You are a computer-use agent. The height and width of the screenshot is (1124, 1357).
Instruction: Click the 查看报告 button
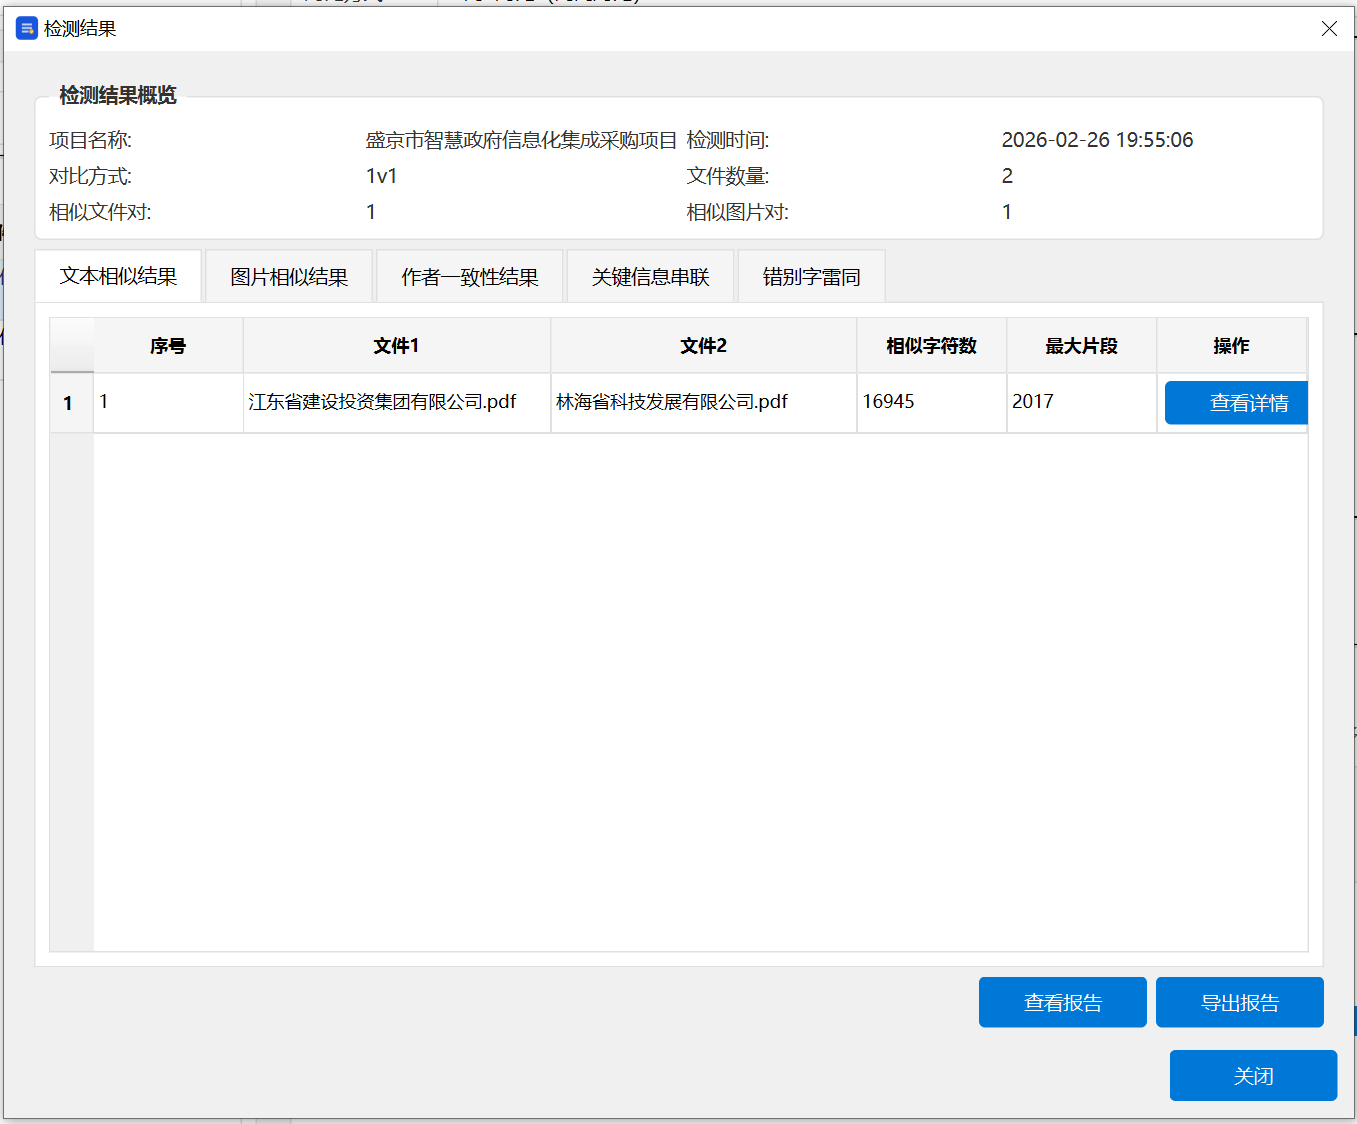click(1062, 1001)
